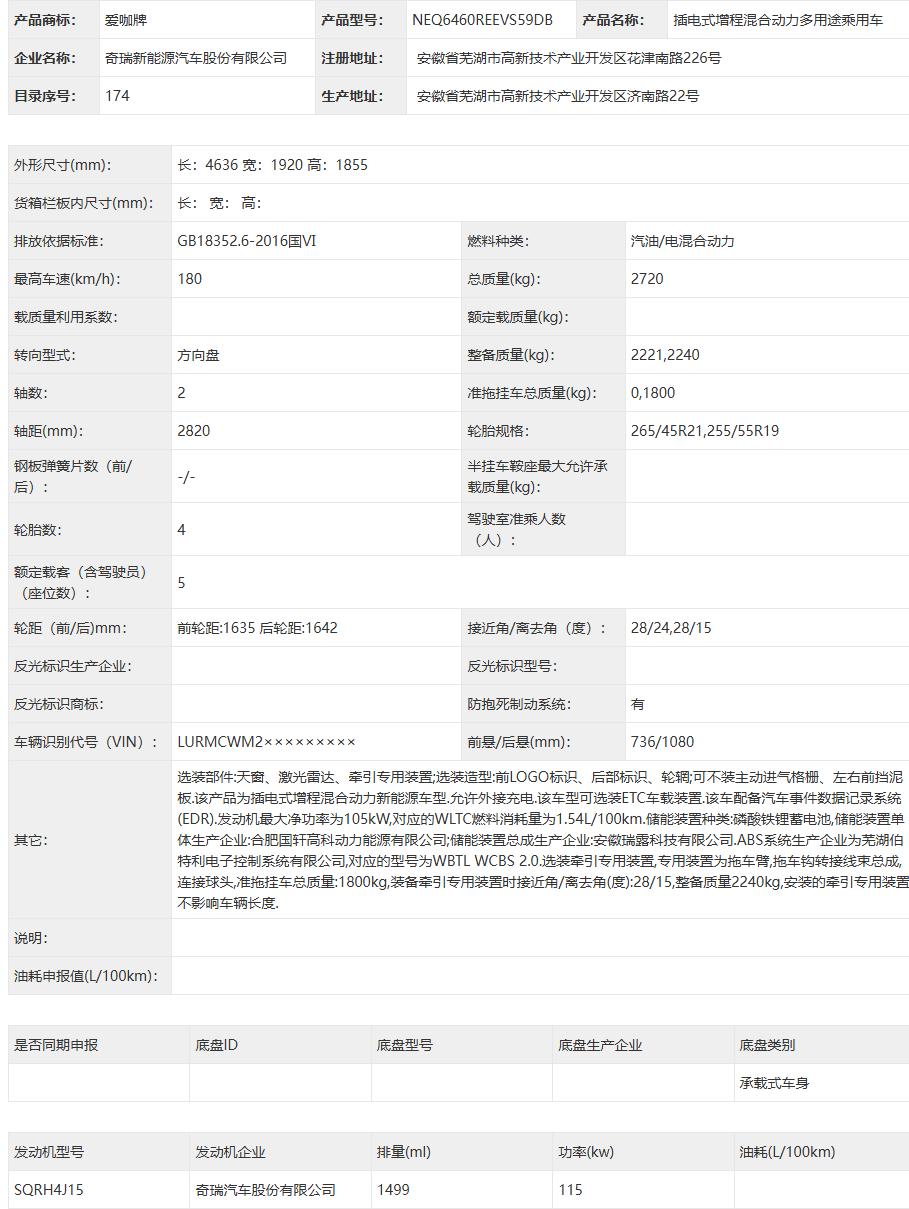Select wheelbase value 2820
This screenshot has height=1209, width=909.
193,431
